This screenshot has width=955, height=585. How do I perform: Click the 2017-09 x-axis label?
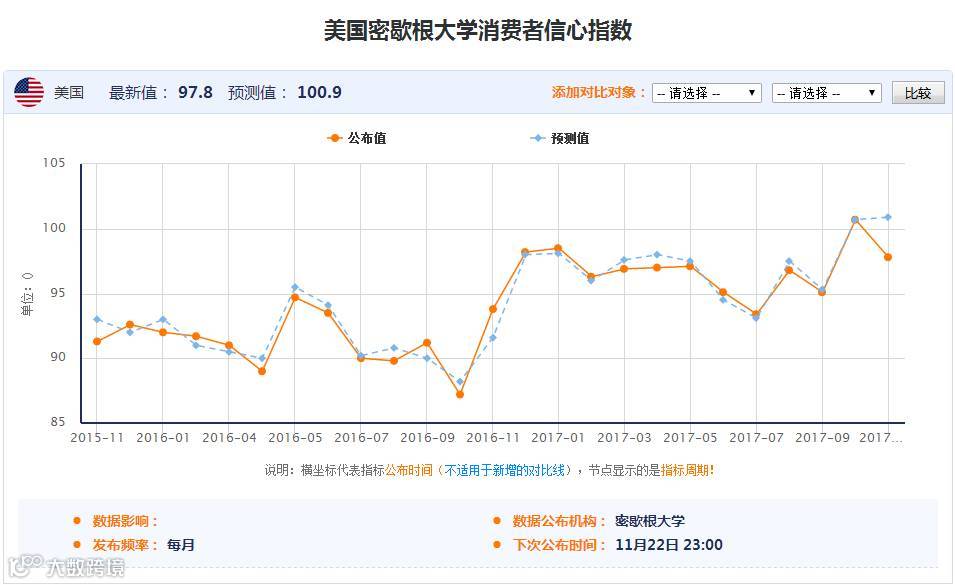tap(822, 438)
